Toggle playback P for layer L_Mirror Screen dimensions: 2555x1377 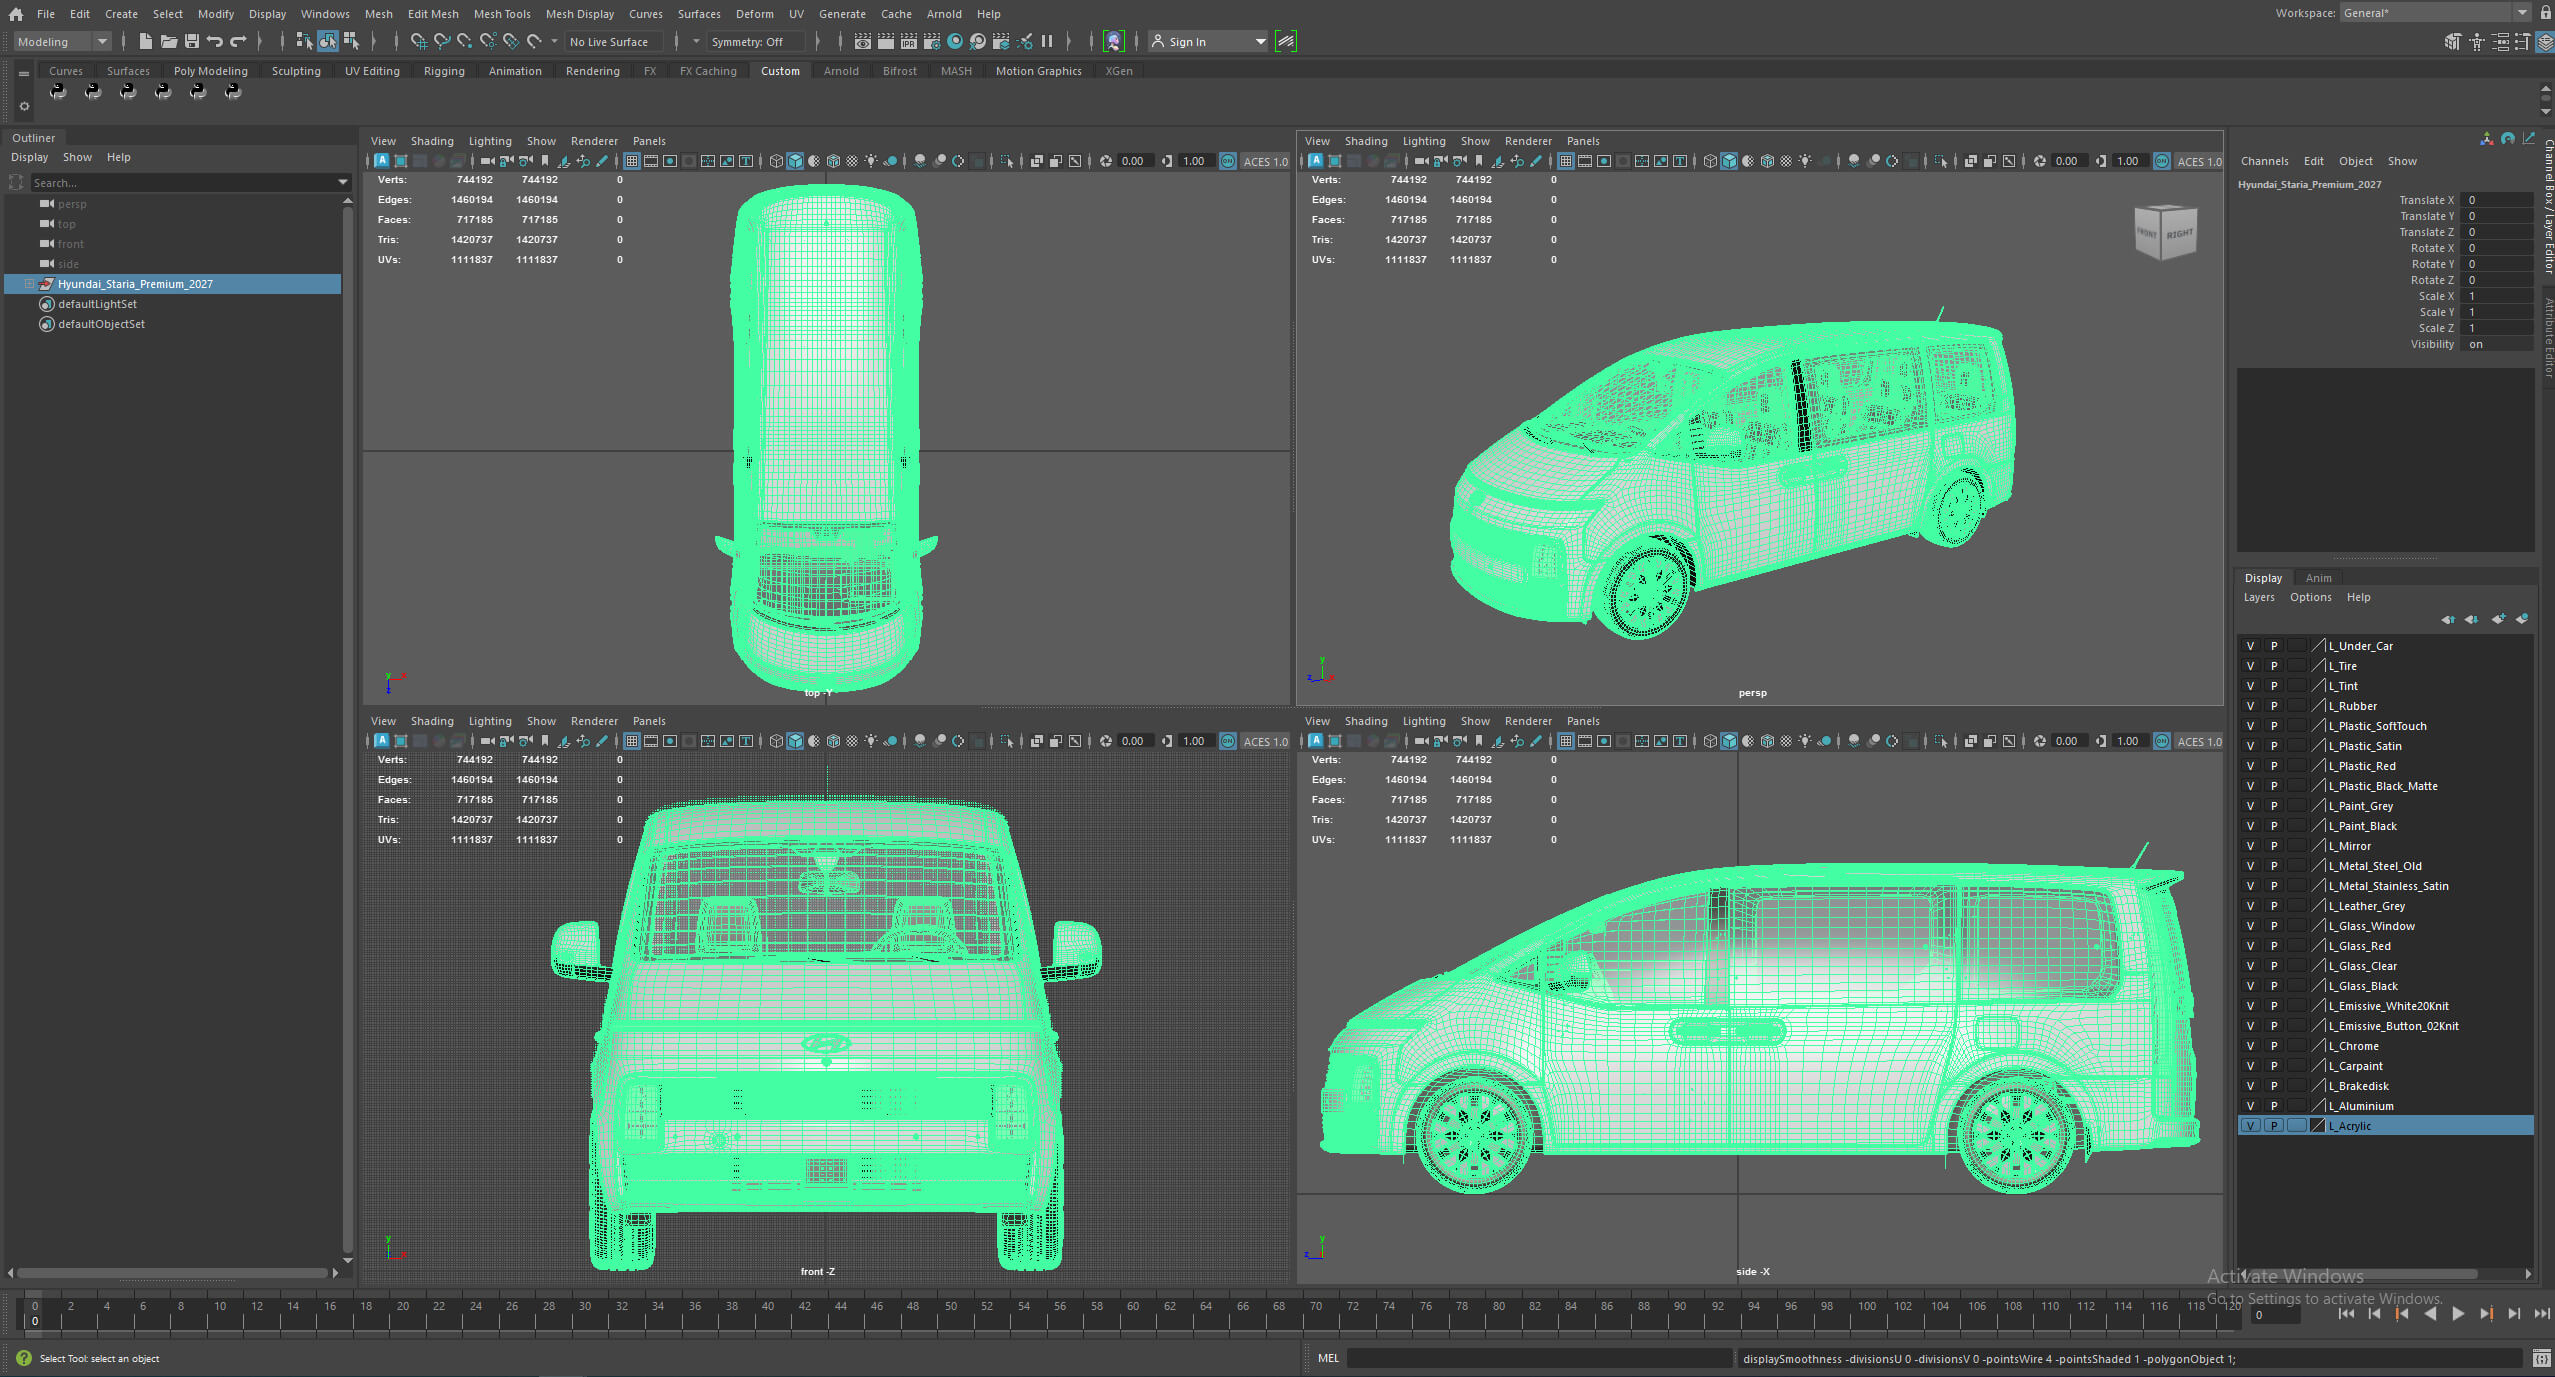pos(2274,846)
